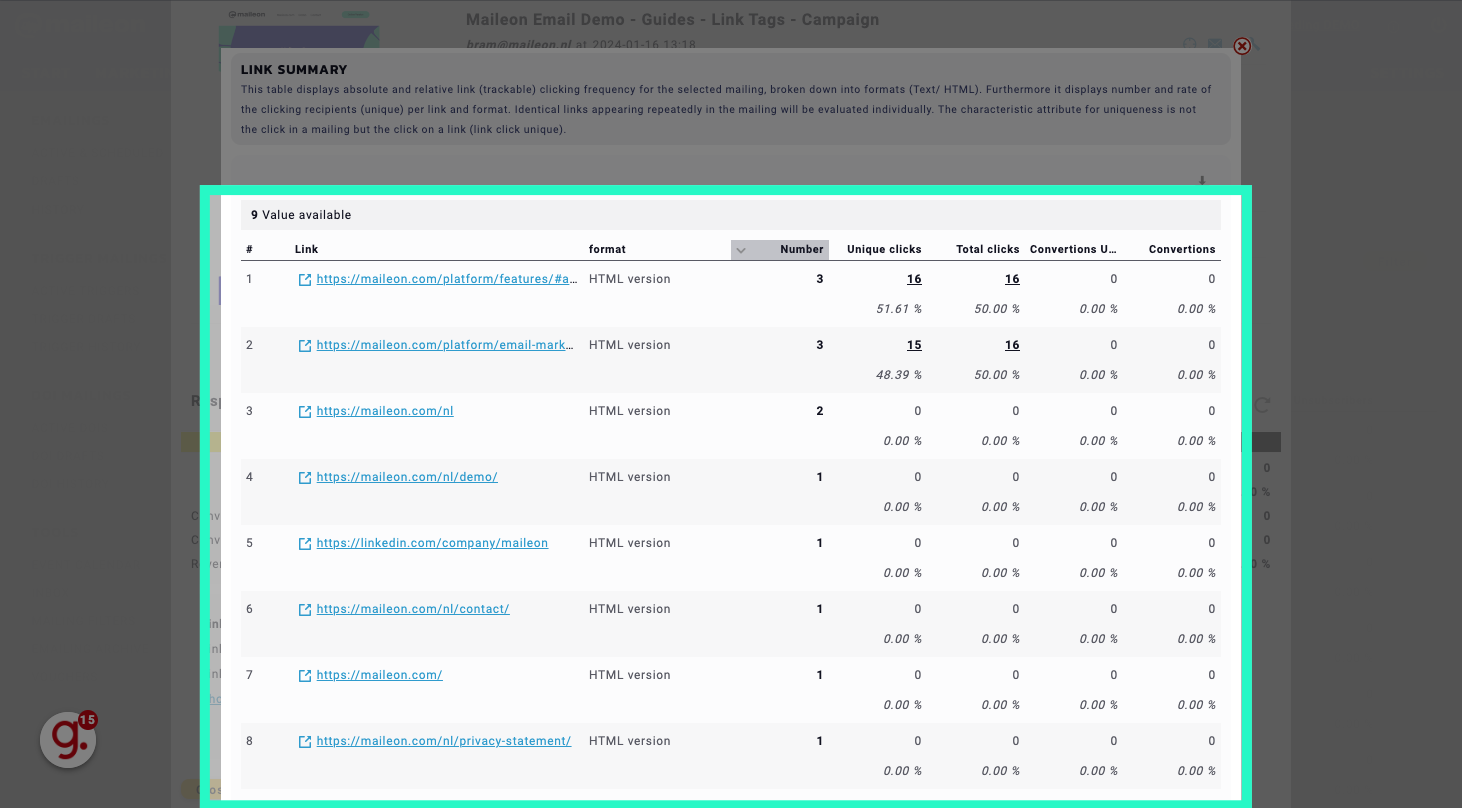Click the truncated Convertions U... column header
The image size is (1462, 808).
1073,249
